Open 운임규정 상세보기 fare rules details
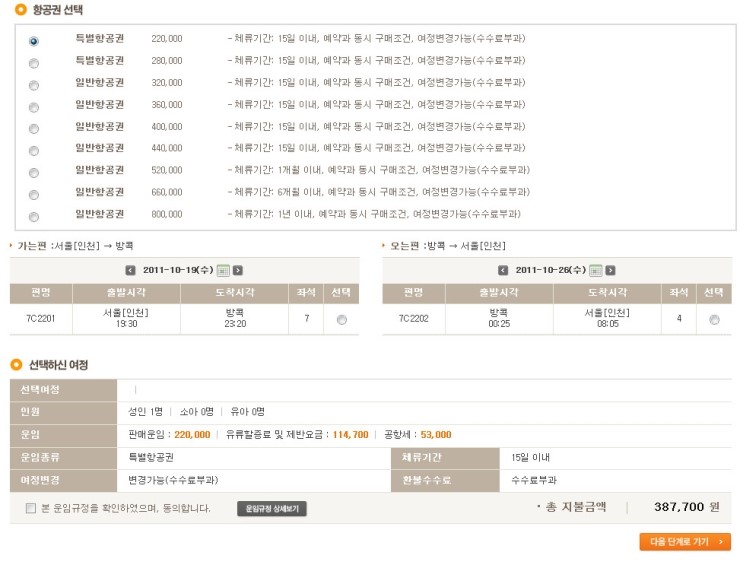The height and width of the screenshot is (584, 740). coord(272,508)
